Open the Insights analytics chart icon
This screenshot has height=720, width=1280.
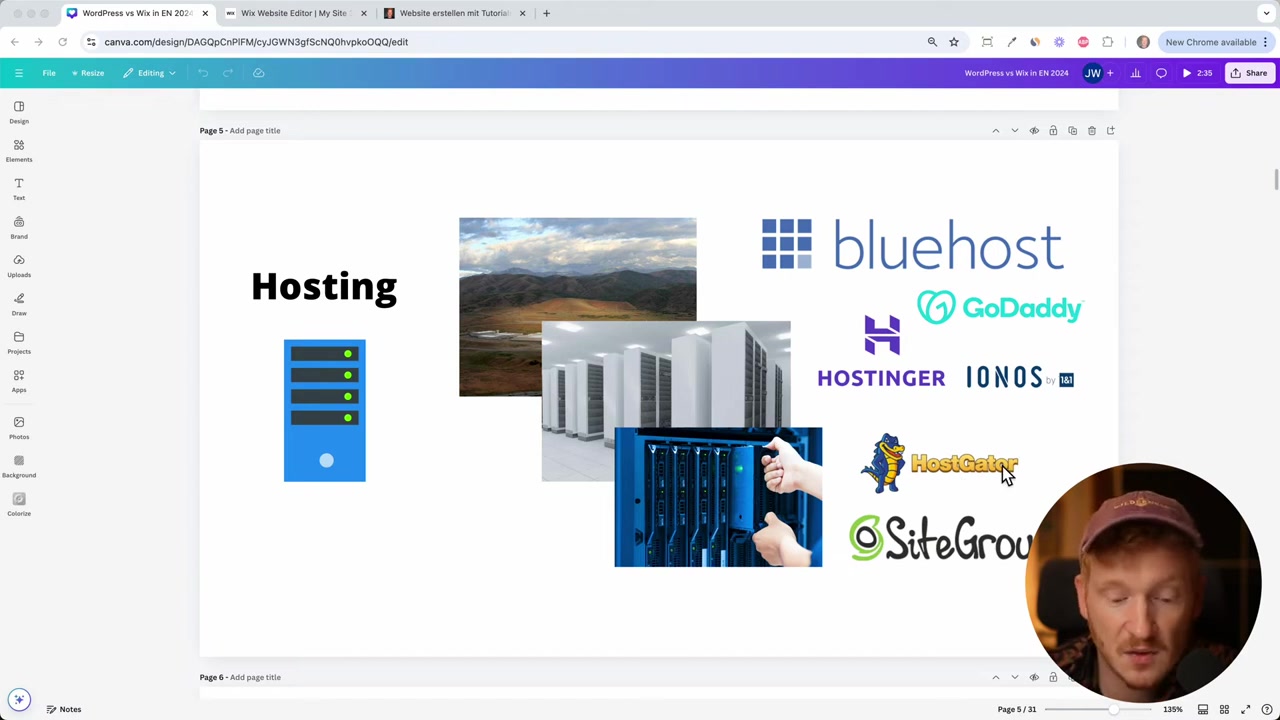[1135, 73]
